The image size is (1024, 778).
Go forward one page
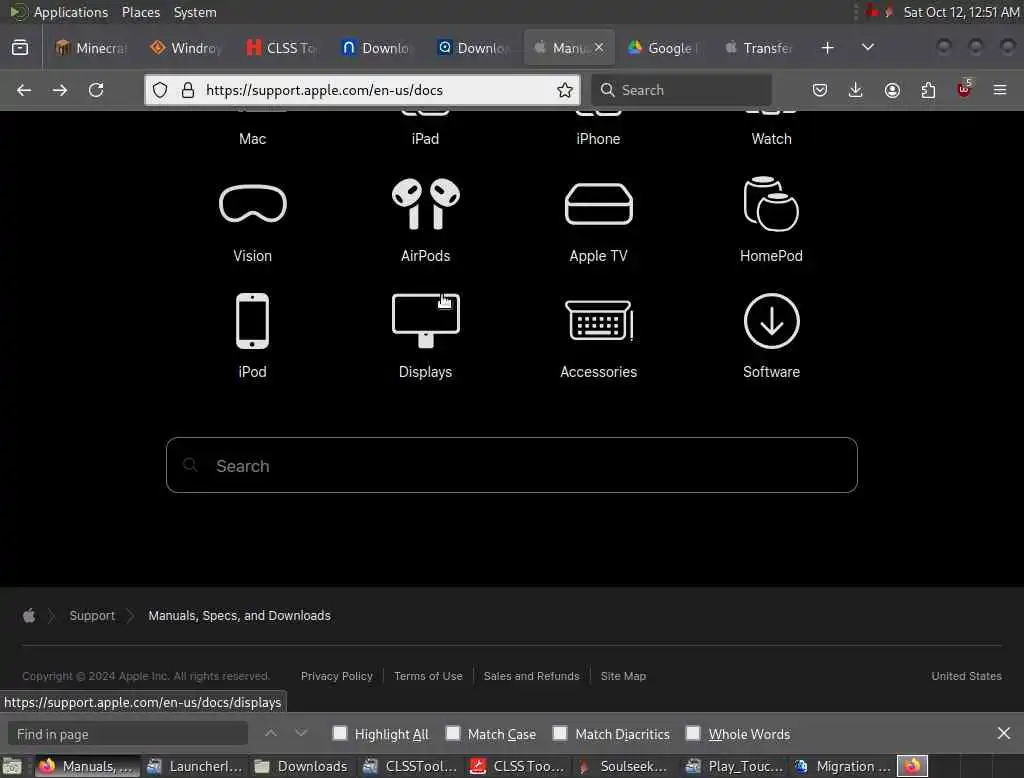(60, 90)
